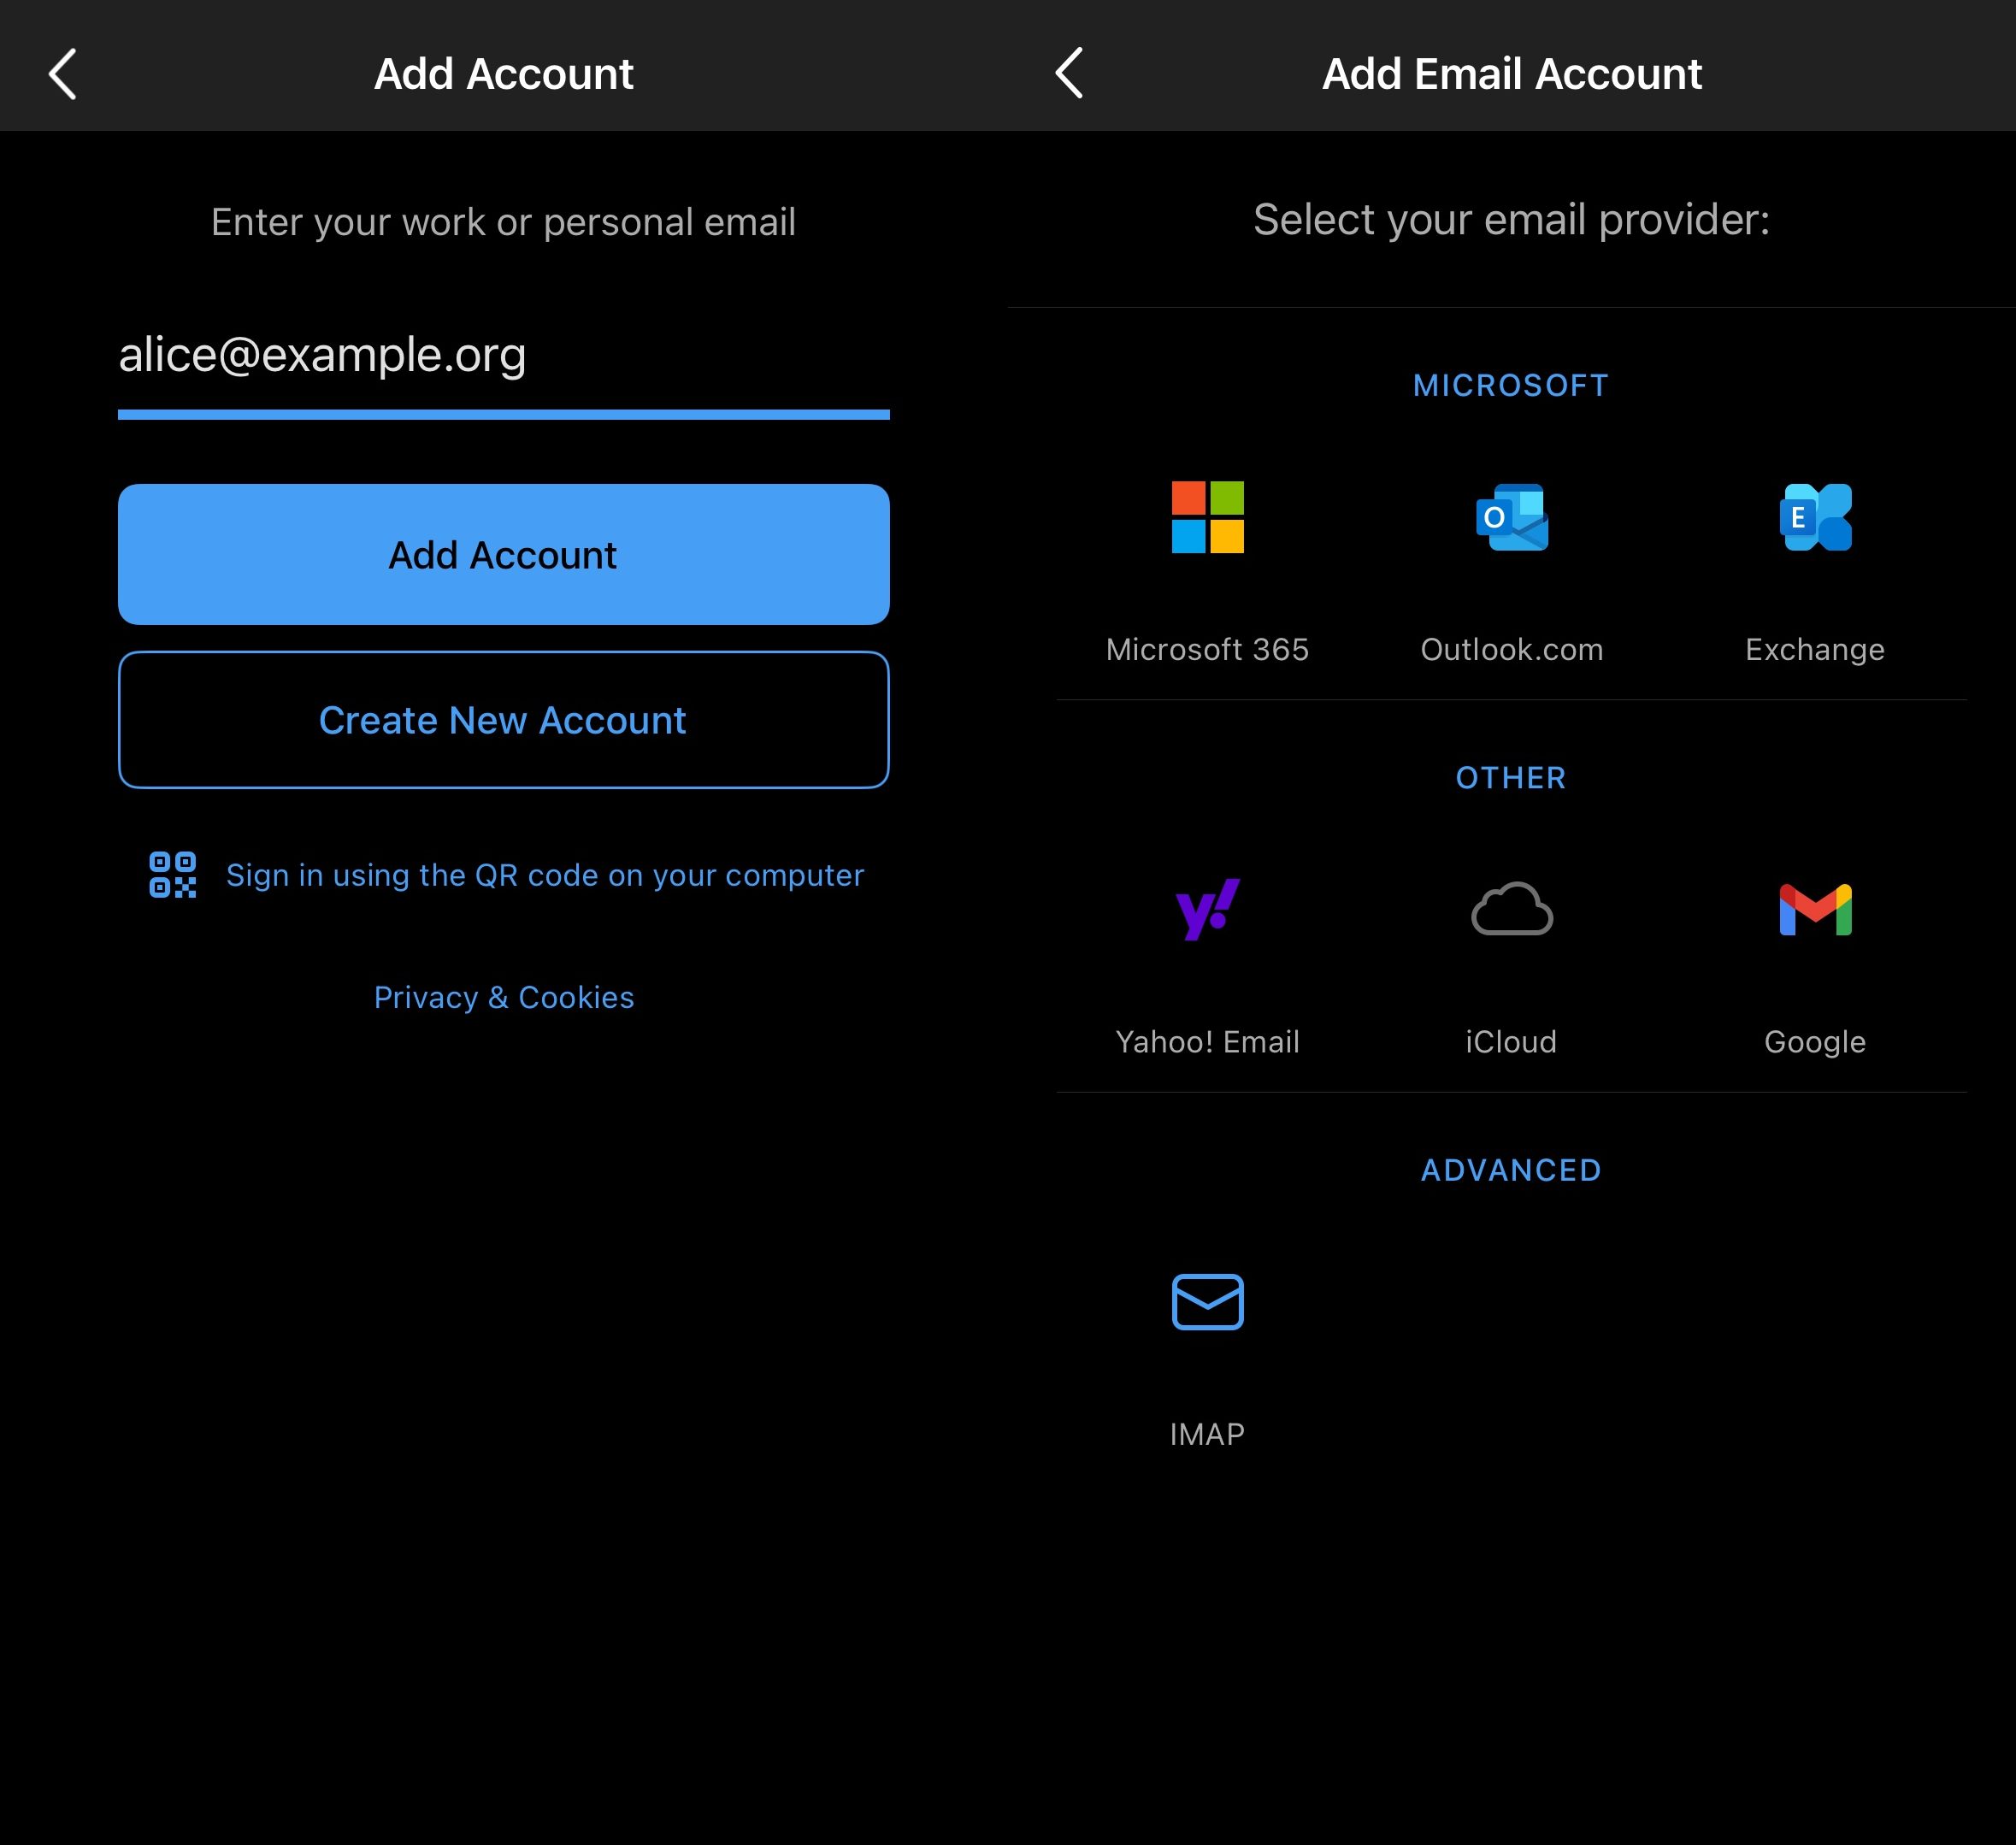This screenshot has height=1845, width=2016.
Task: Select the Yahoo! purple logo icon
Action: (x=1207, y=909)
